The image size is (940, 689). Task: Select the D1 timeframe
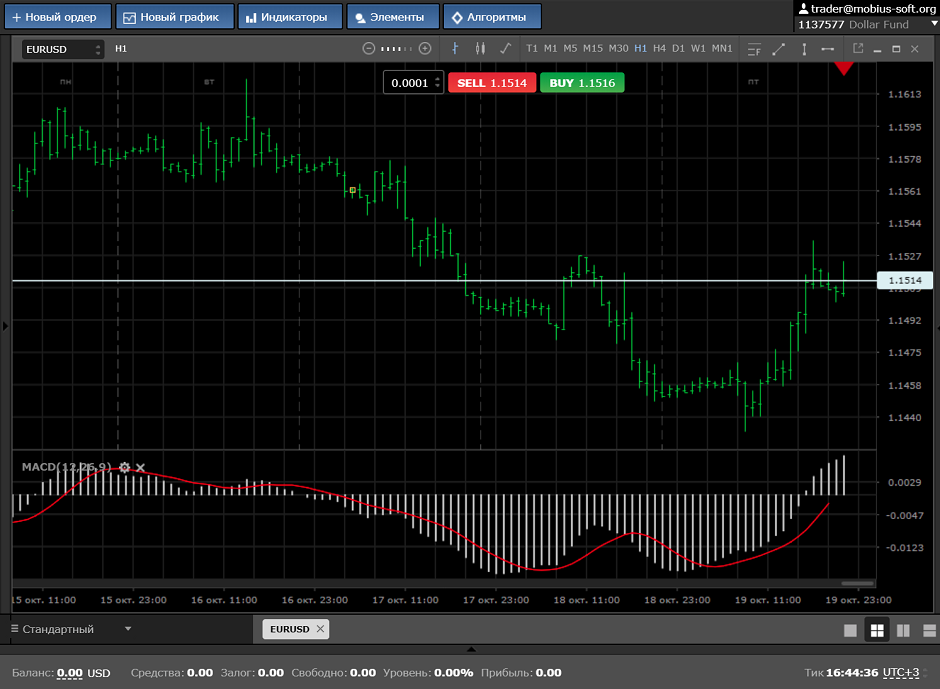tap(678, 49)
